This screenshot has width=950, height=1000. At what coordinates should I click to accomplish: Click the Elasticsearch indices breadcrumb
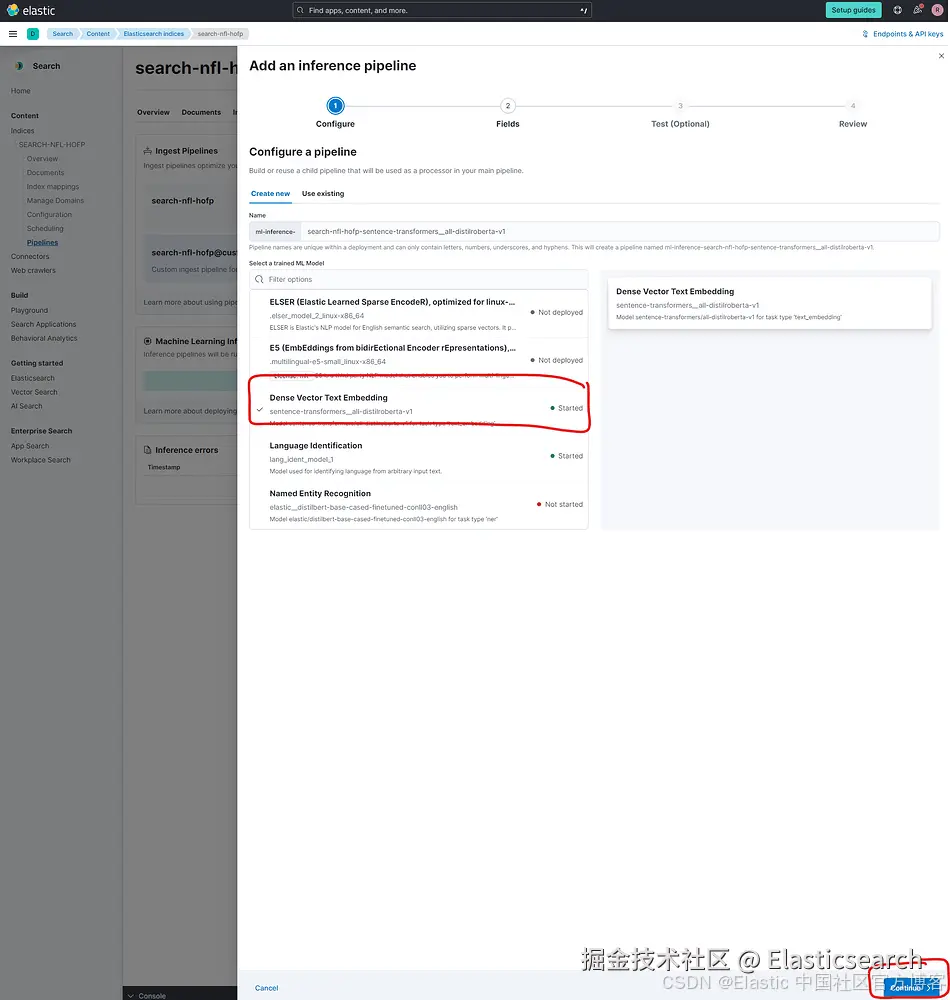[154, 34]
